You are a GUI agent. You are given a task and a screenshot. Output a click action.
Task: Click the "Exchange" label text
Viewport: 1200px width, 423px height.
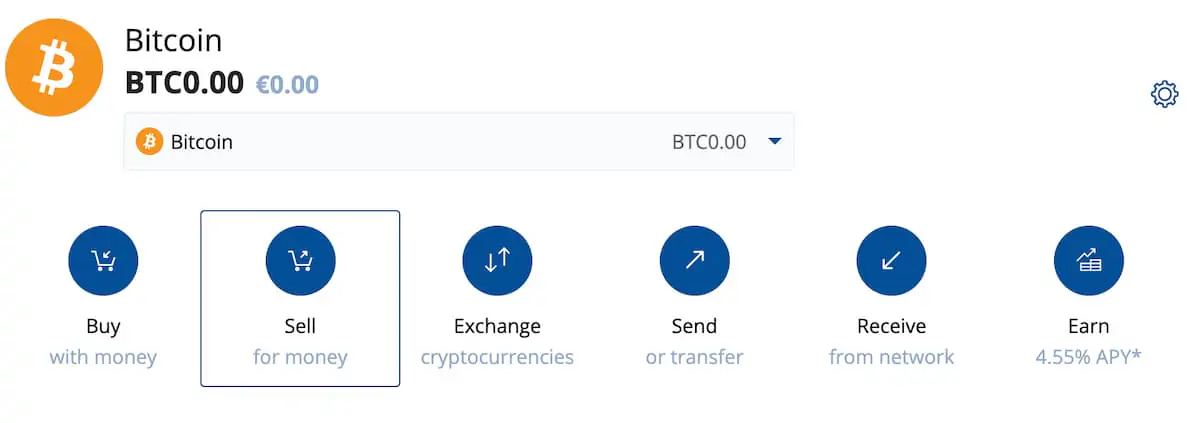click(x=497, y=326)
